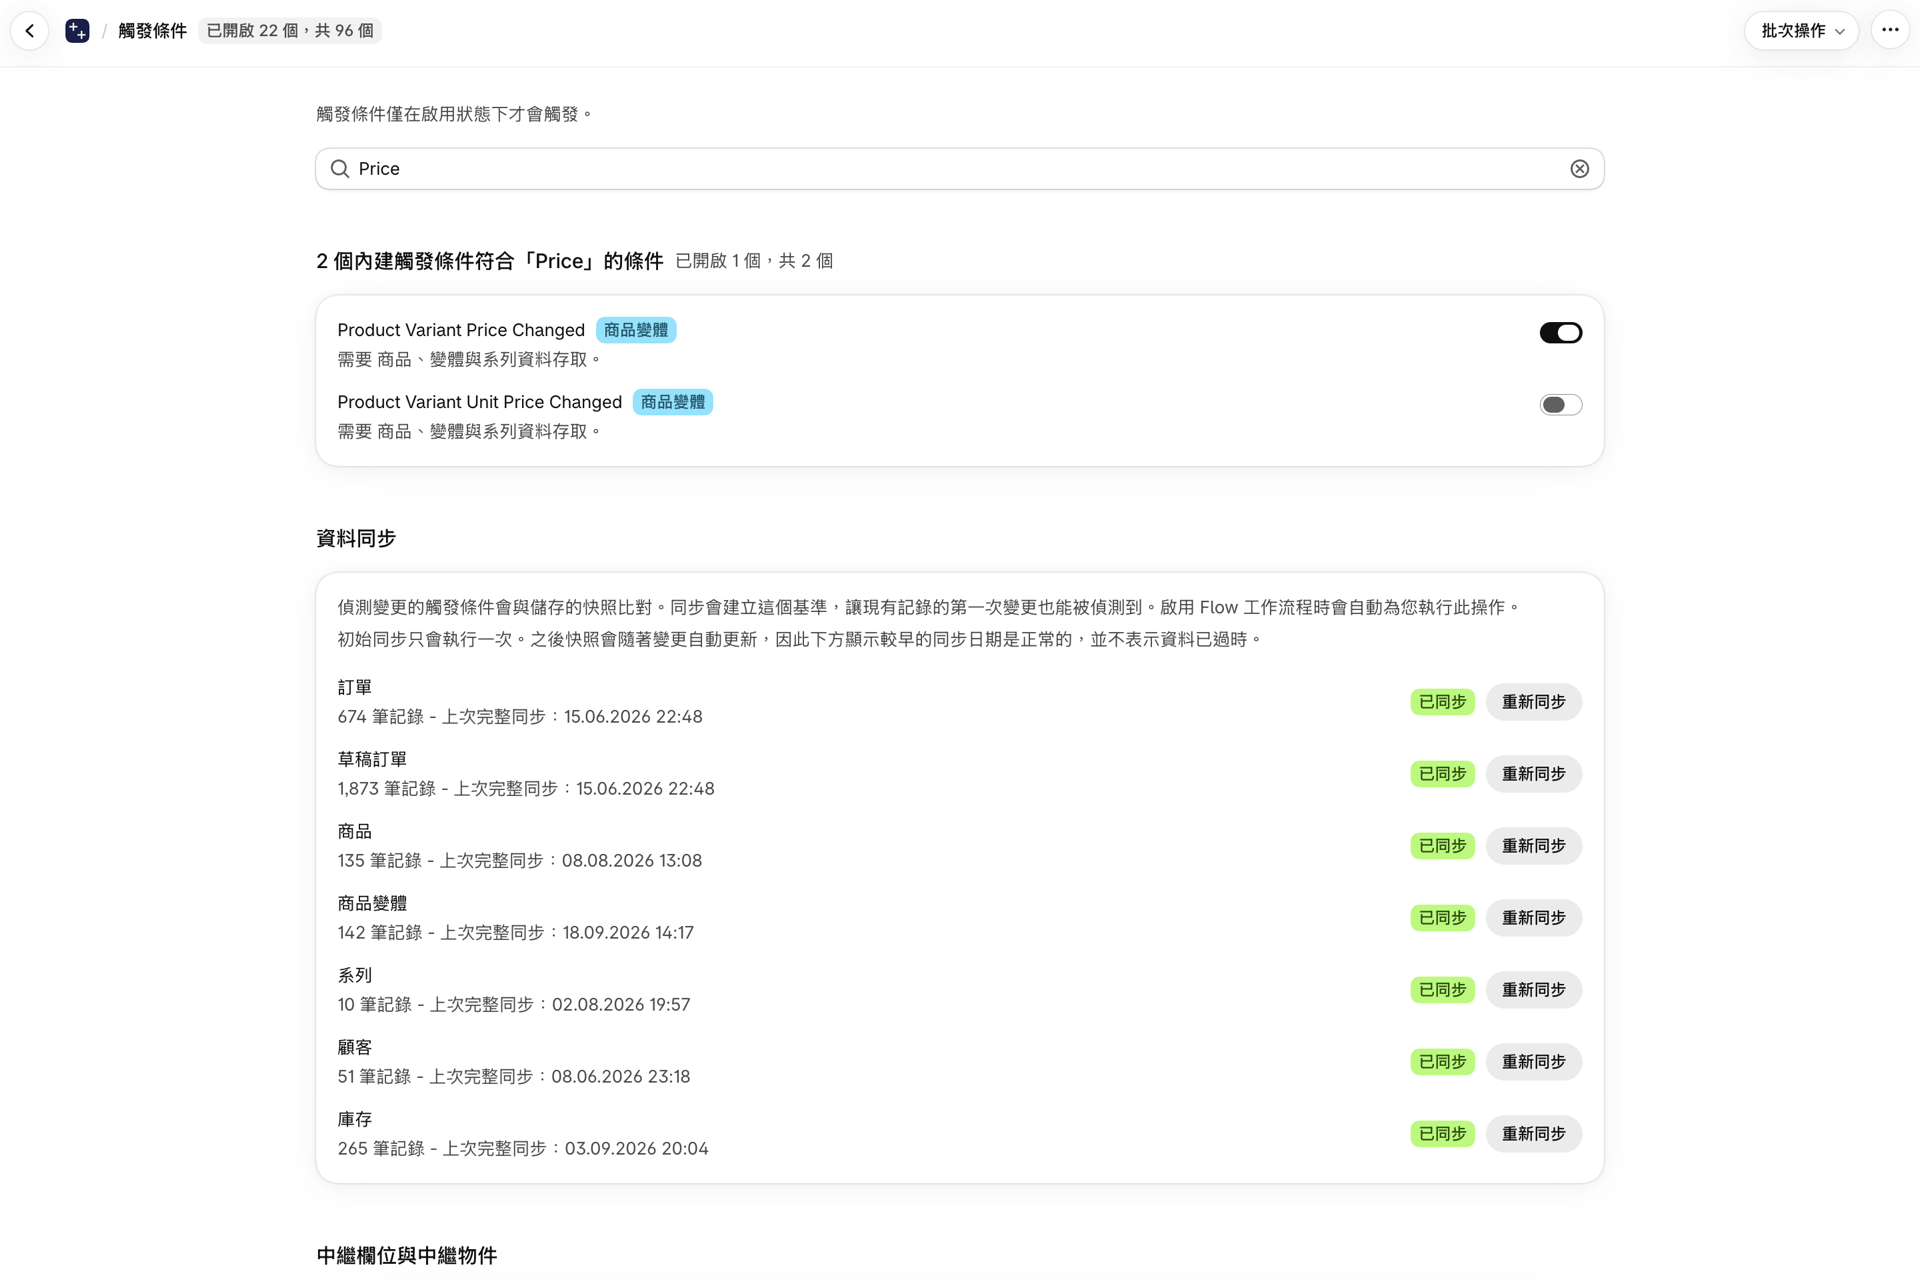Click the 中繼欄位與中繼物件 section heading
Image resolution: width=1920 pixels, height=1280 pixels.
coord(406,1256)
